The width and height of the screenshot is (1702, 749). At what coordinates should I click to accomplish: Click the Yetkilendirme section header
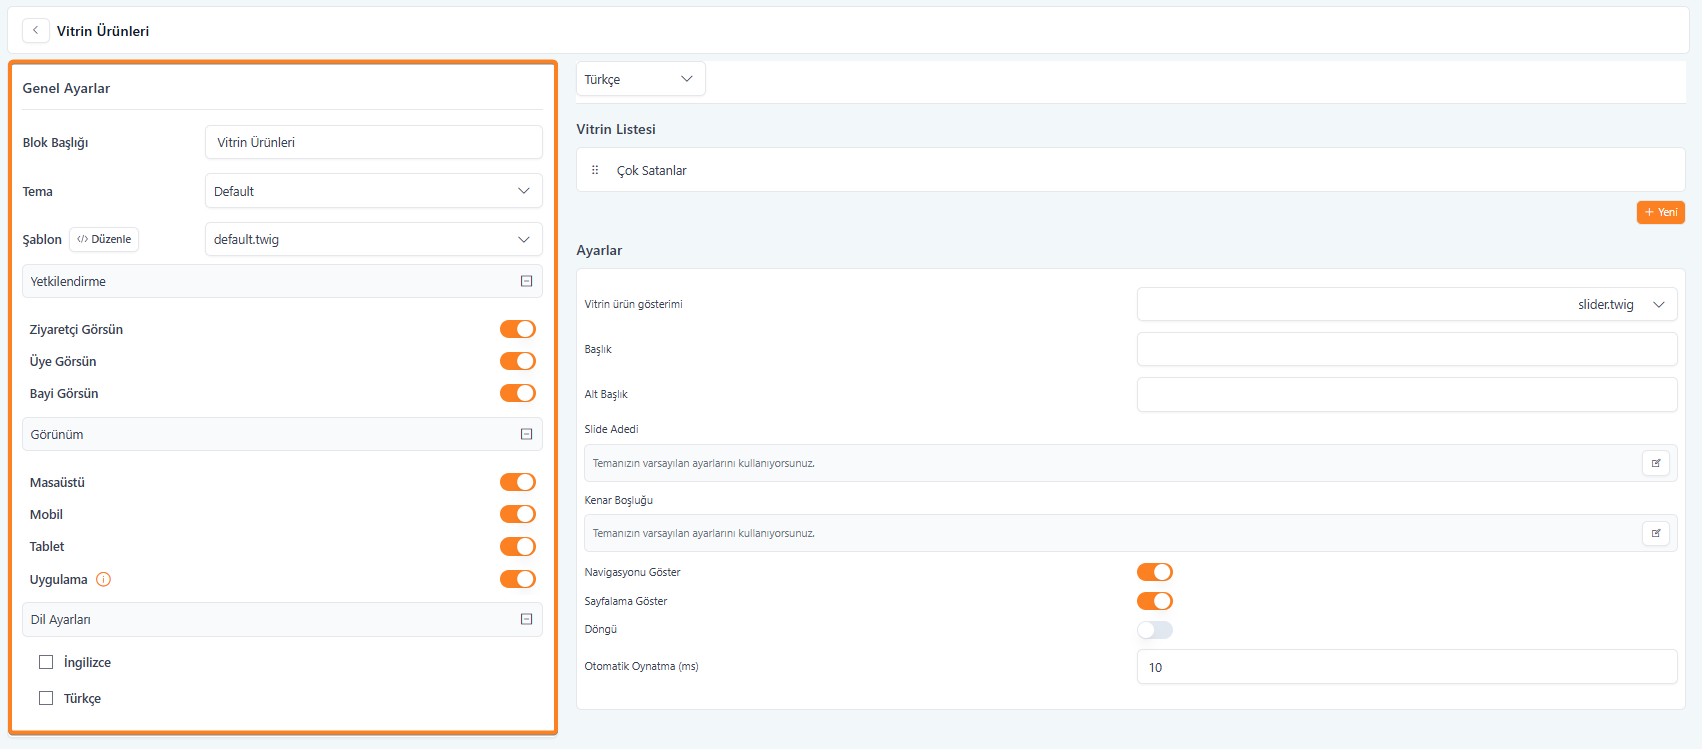(x=282, y=281)
